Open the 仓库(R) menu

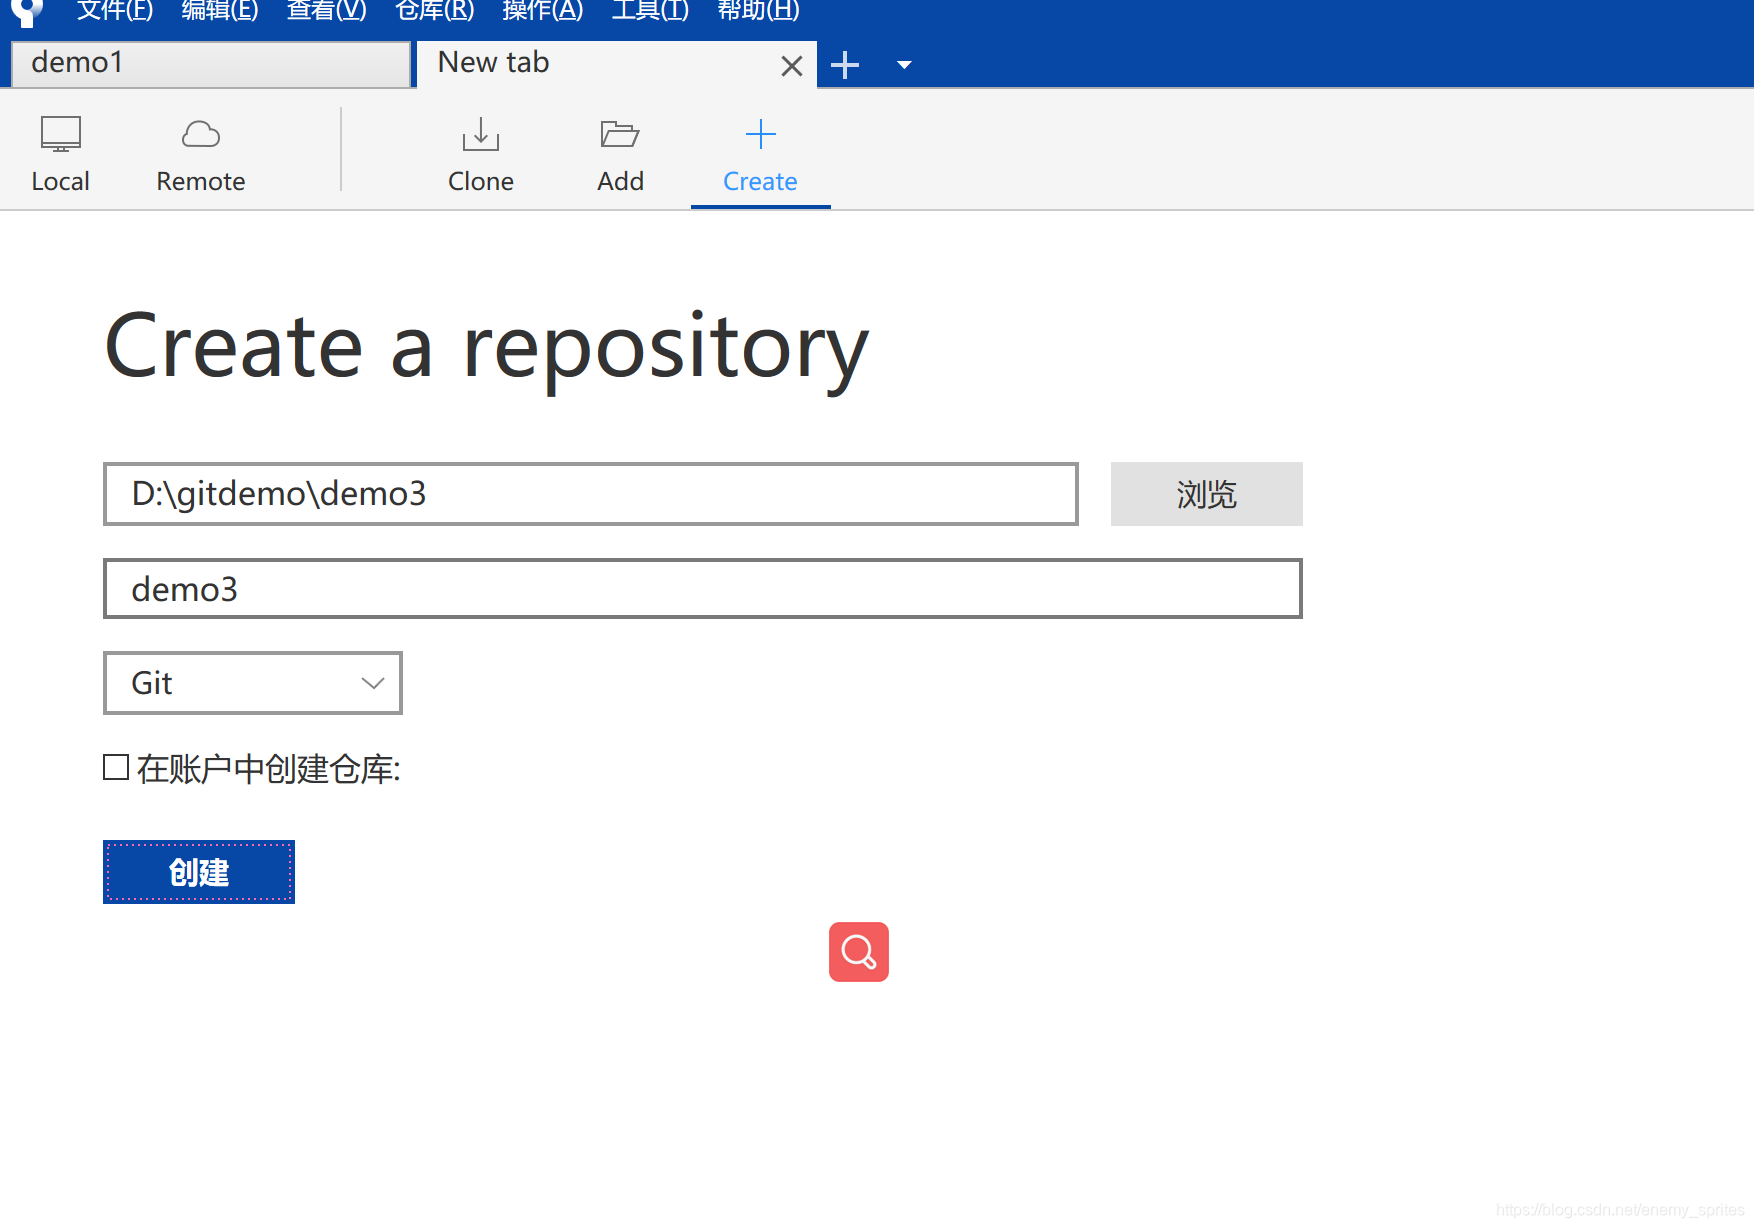click(434, 11)
